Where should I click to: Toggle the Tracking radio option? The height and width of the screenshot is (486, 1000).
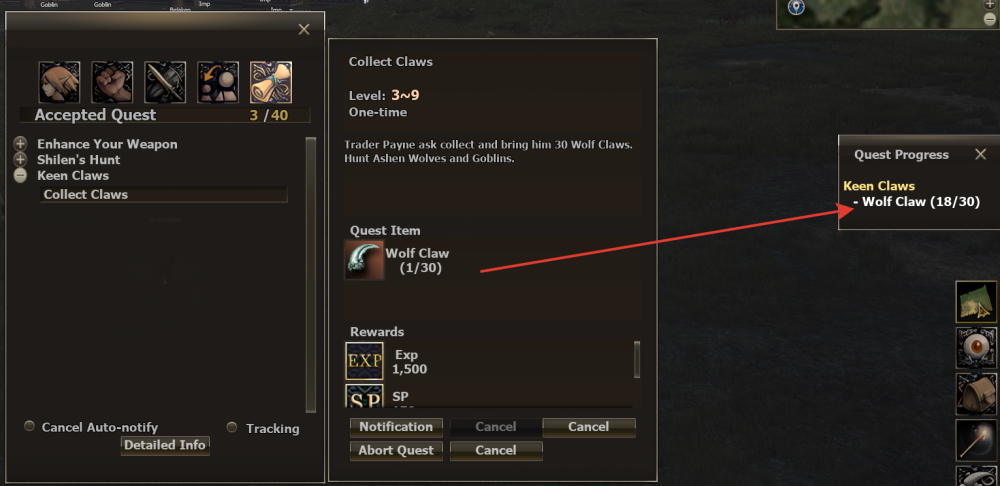232,427
